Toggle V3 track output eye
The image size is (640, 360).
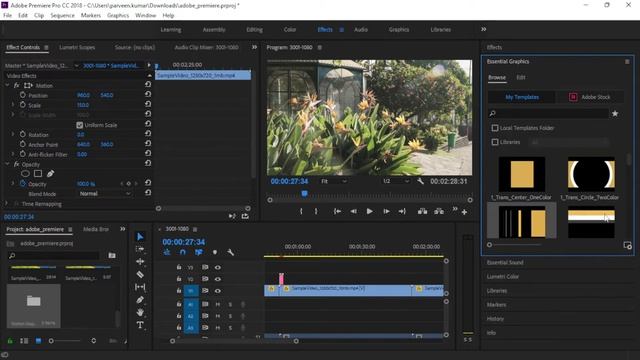218,267
